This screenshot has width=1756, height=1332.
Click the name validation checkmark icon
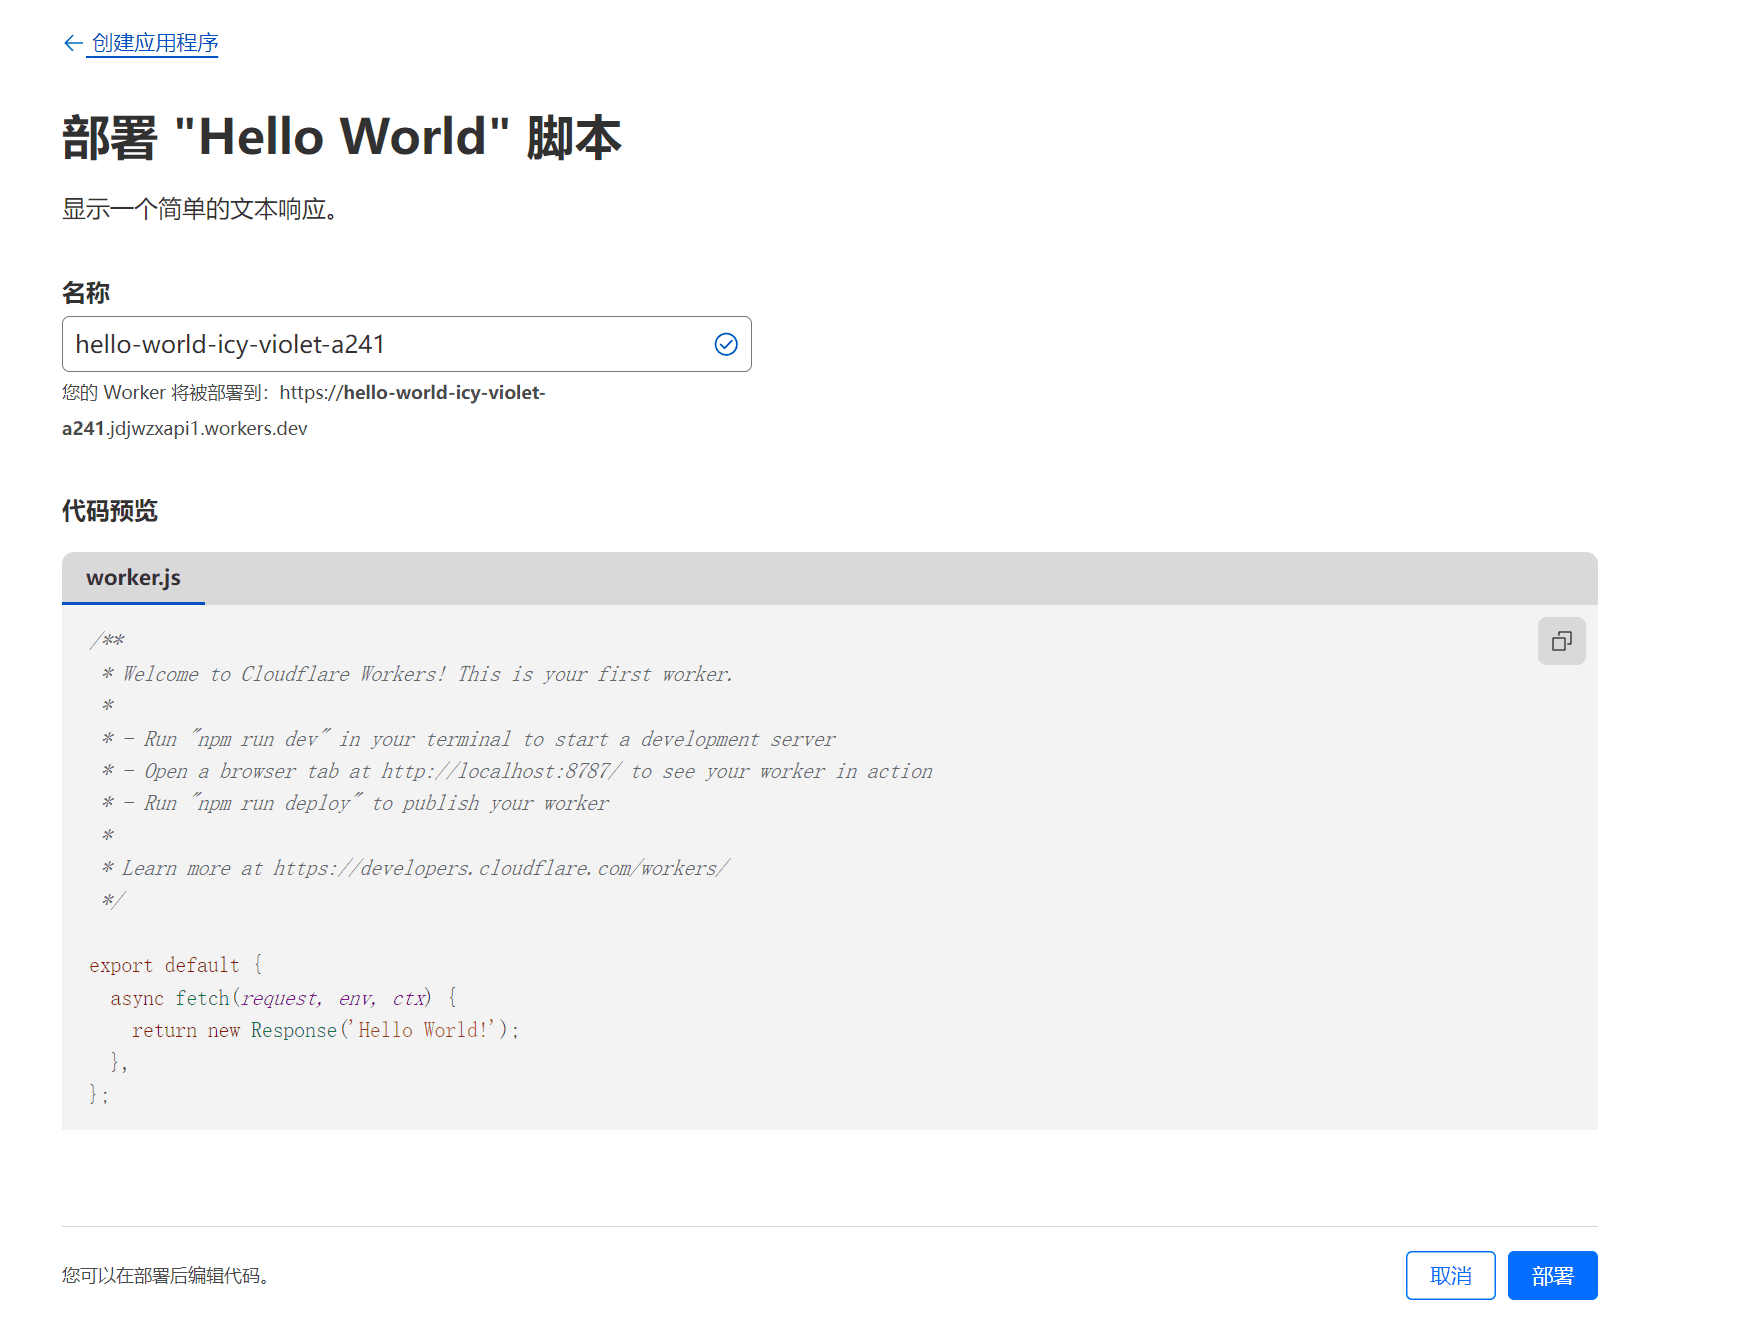pos(726,344)
